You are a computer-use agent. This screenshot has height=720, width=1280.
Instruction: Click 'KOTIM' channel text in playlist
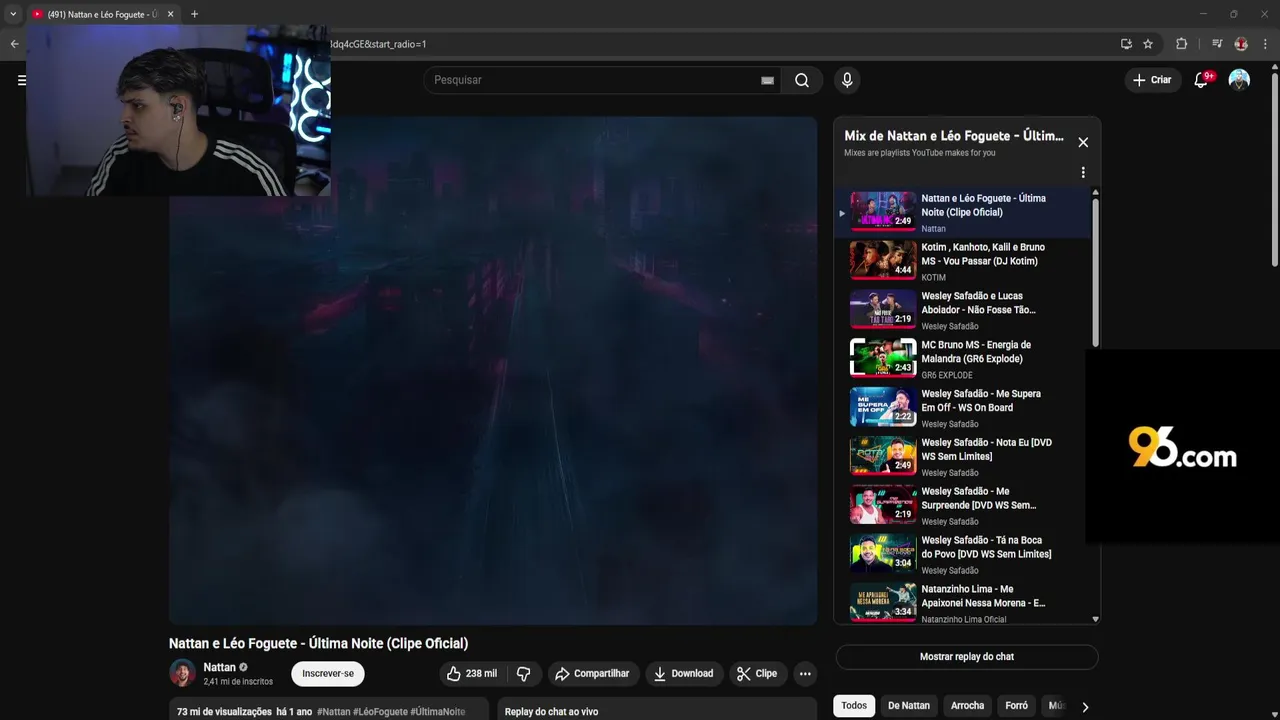933,278
